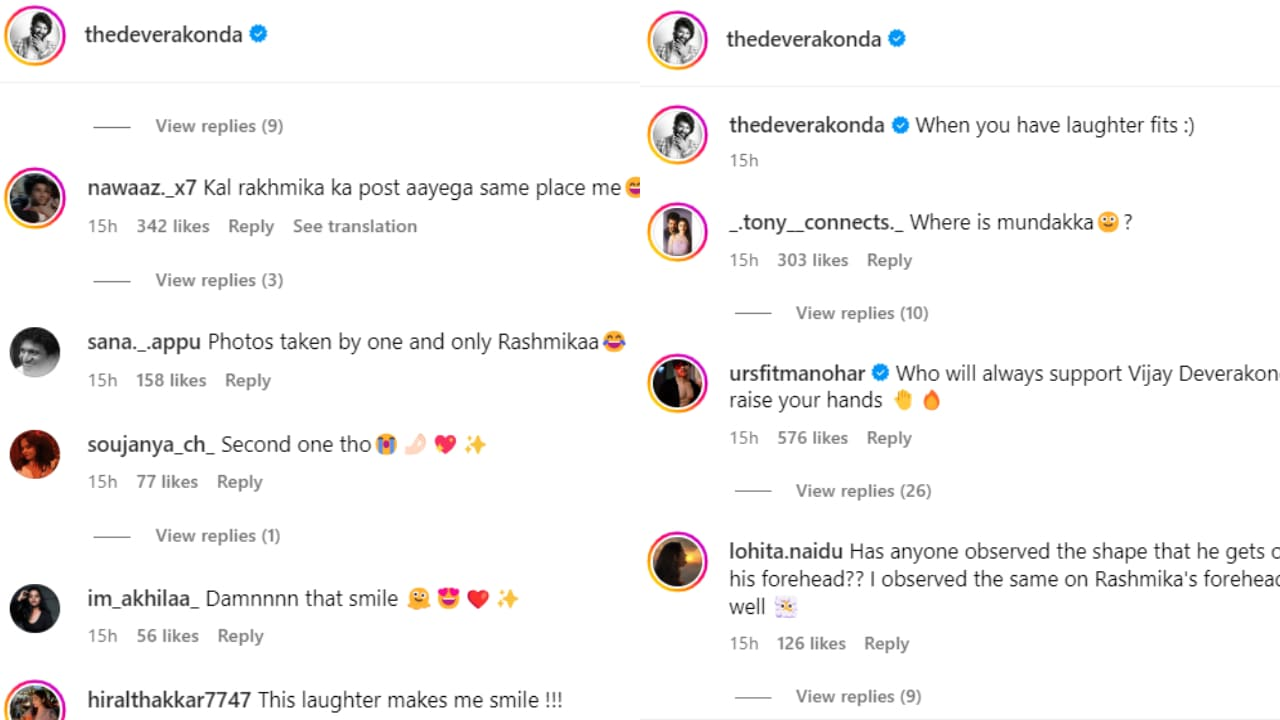Click lohita.naidu profile picture

point(677,562)
